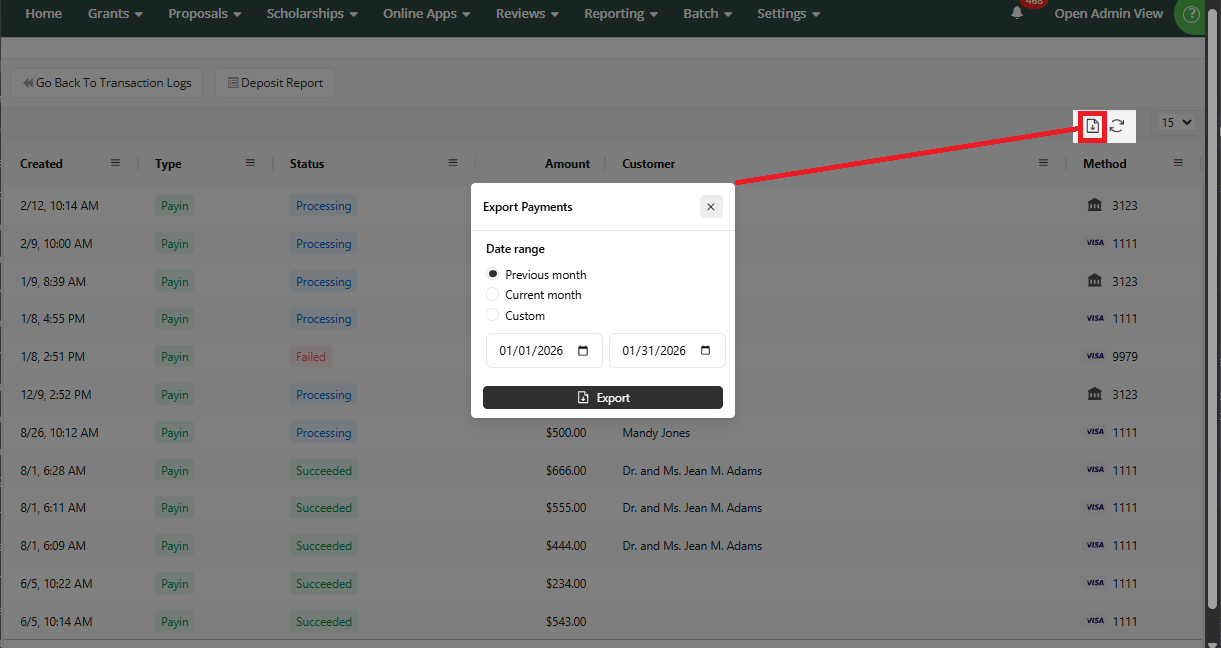
Task: Click Visa icon in the 1/8 4:55 PM row
Action: point(1094,318)
